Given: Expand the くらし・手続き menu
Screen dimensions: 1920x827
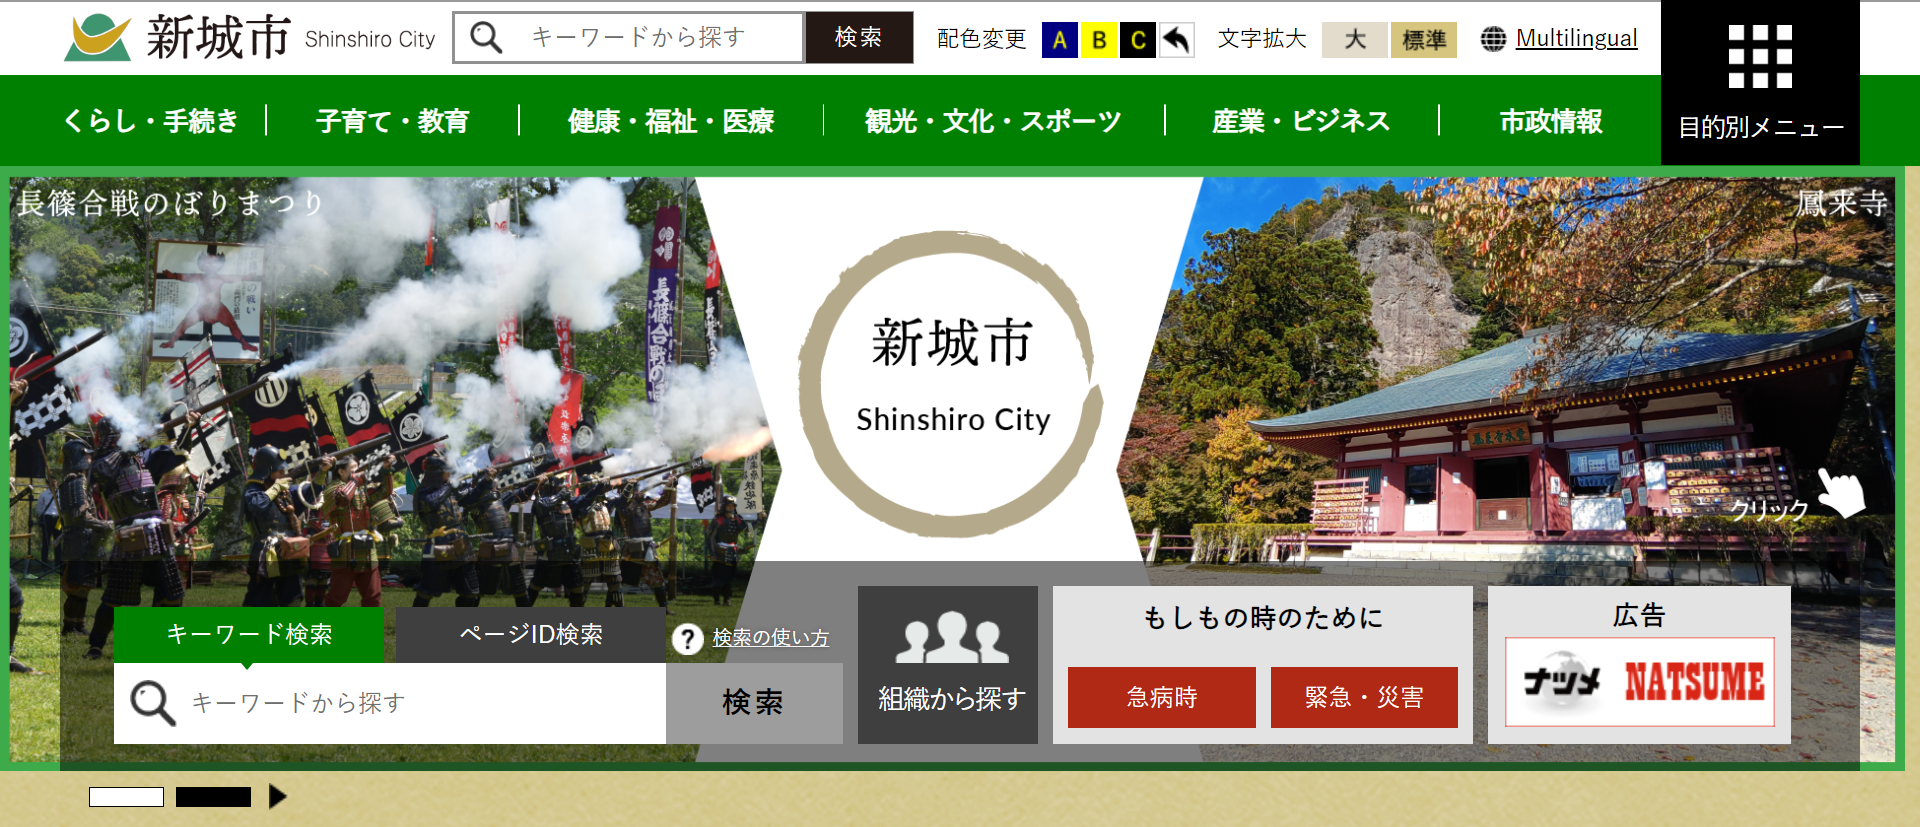Looking at the screenshot, I should (151, 121).
